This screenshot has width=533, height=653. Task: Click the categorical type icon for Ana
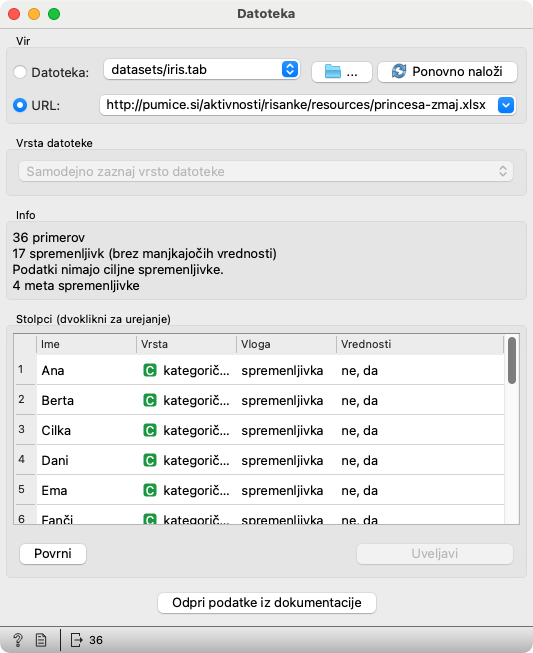[150, 370]
